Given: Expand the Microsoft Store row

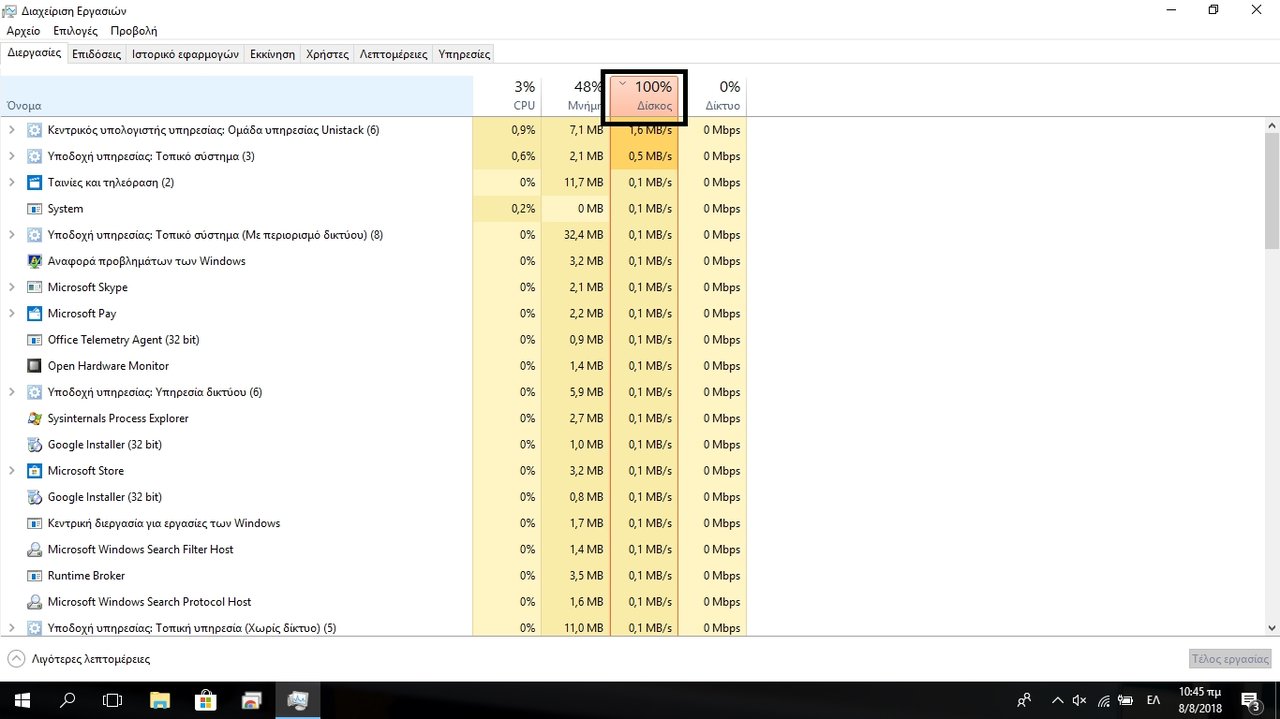Looking at the screenshot, I should coord(12,471).
